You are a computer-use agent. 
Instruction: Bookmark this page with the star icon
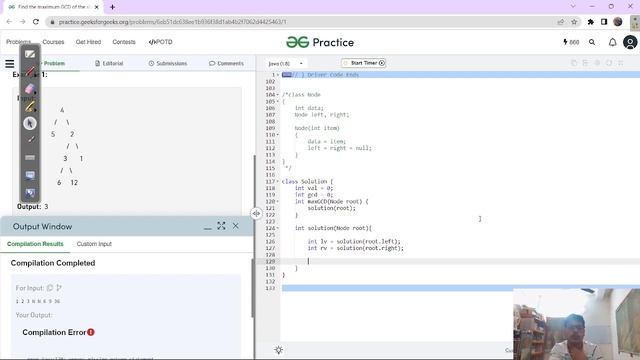tap(574, 22)
